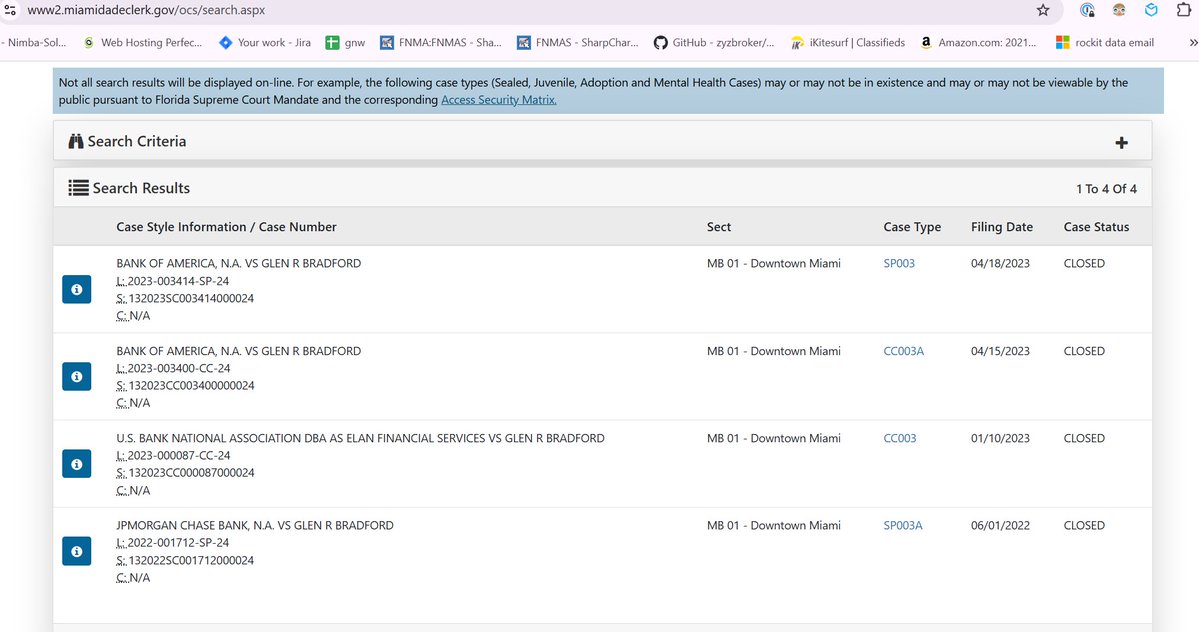Open info for Bank of America SP-24 case
This screenshot has height=632, width=1199.
pos(76,290)
